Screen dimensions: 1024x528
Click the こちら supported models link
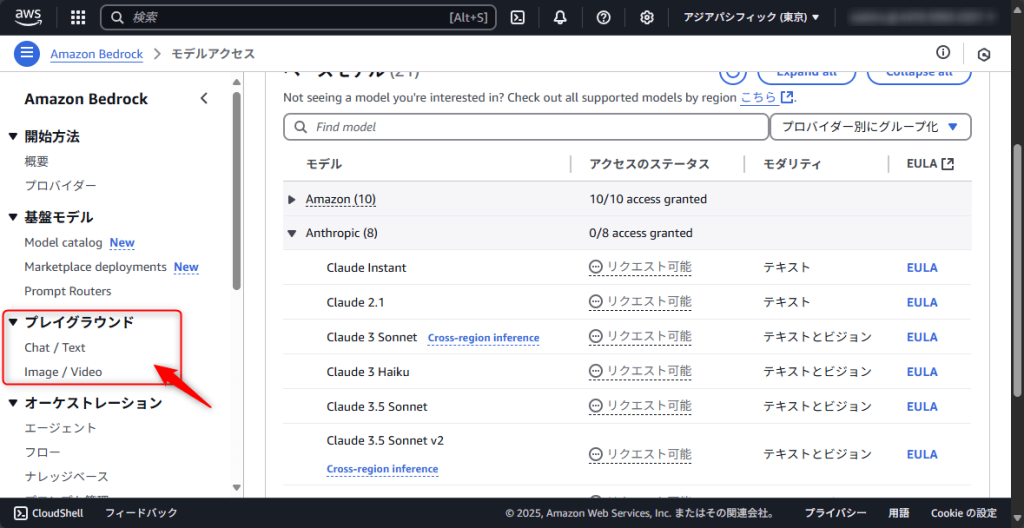pyautogui.click(x=759, y=97)
